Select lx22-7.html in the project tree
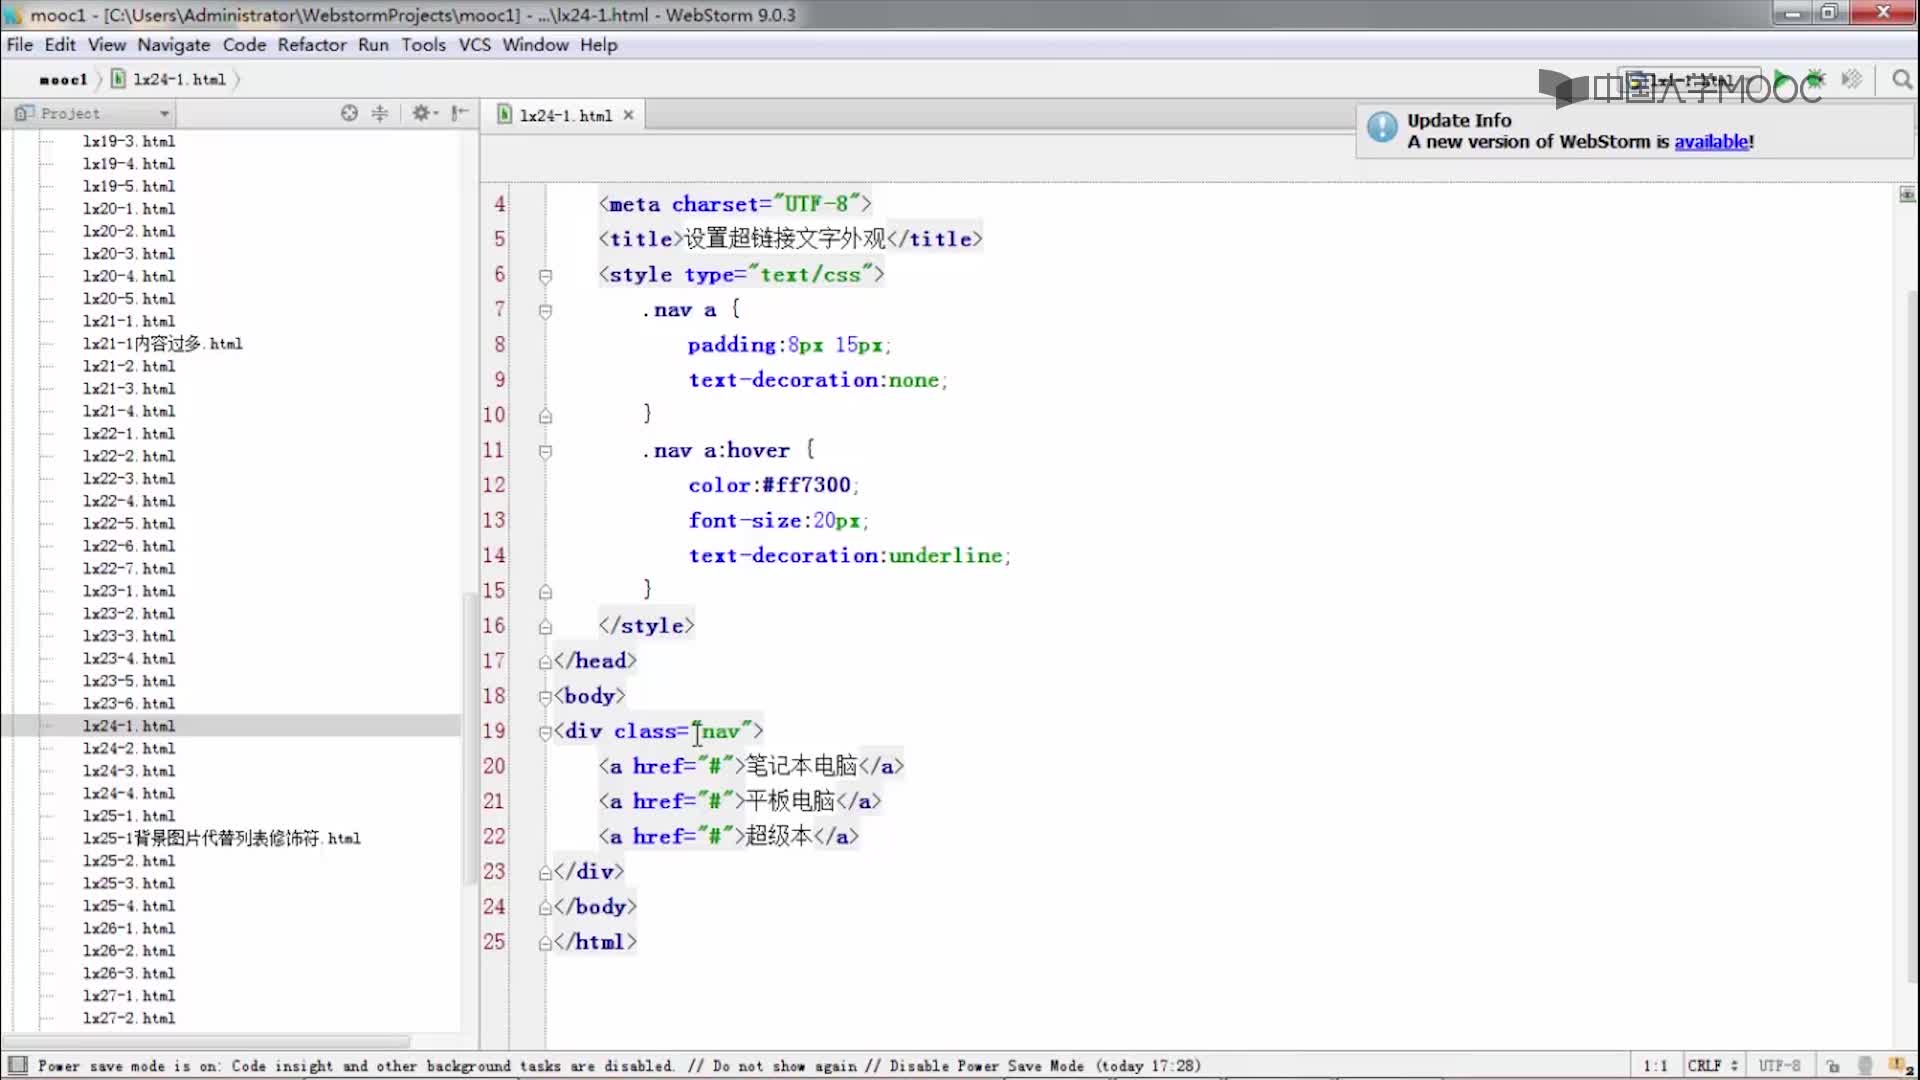This screenshot has width=1920, height=1080. [x=129, y=569]
